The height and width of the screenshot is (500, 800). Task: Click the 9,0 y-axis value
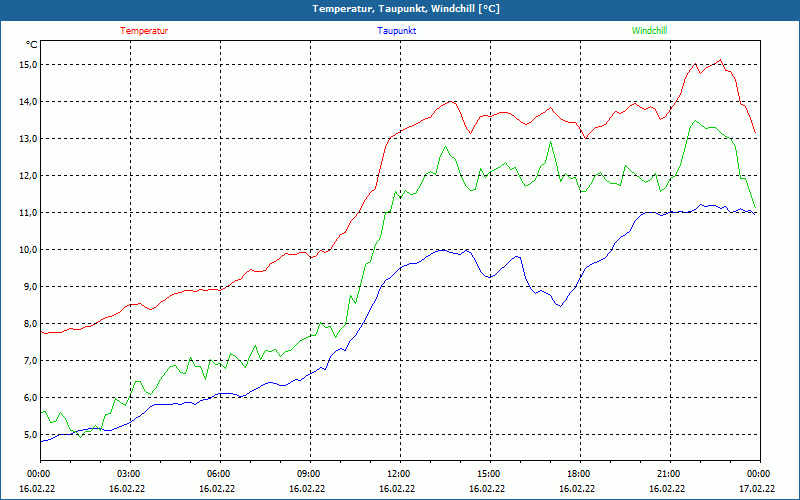pyautogui.click(x=31, y=287)
